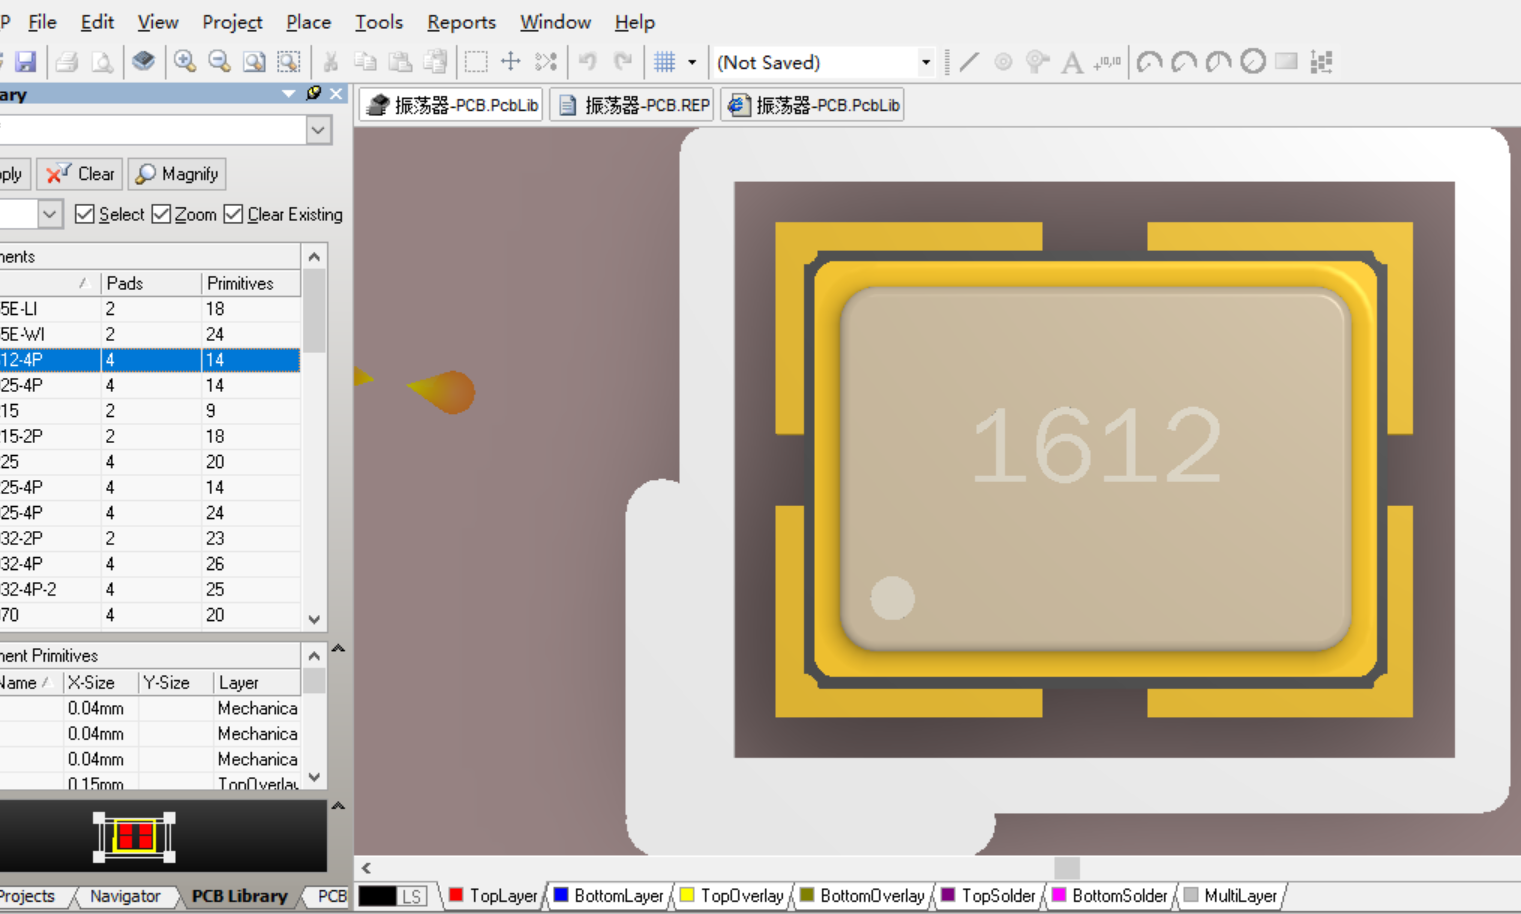Click the Clear button
Viewport: 1521px width, 914px height.
[x=81, y=174]
